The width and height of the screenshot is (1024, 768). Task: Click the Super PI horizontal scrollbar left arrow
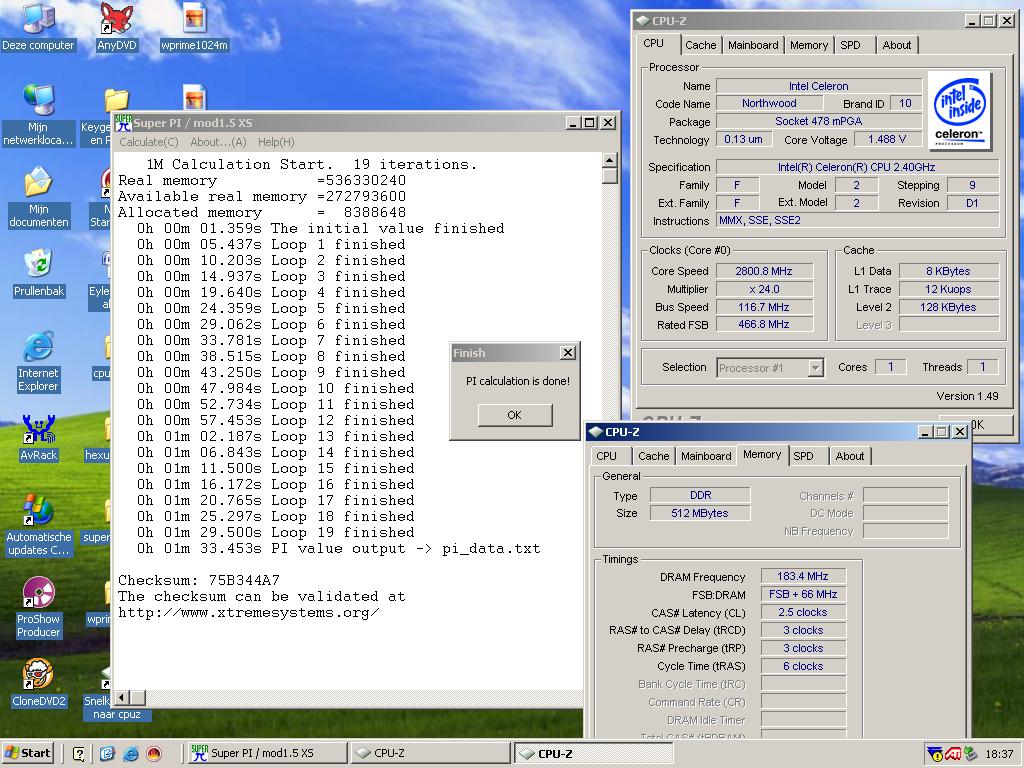tap(121, 697)
